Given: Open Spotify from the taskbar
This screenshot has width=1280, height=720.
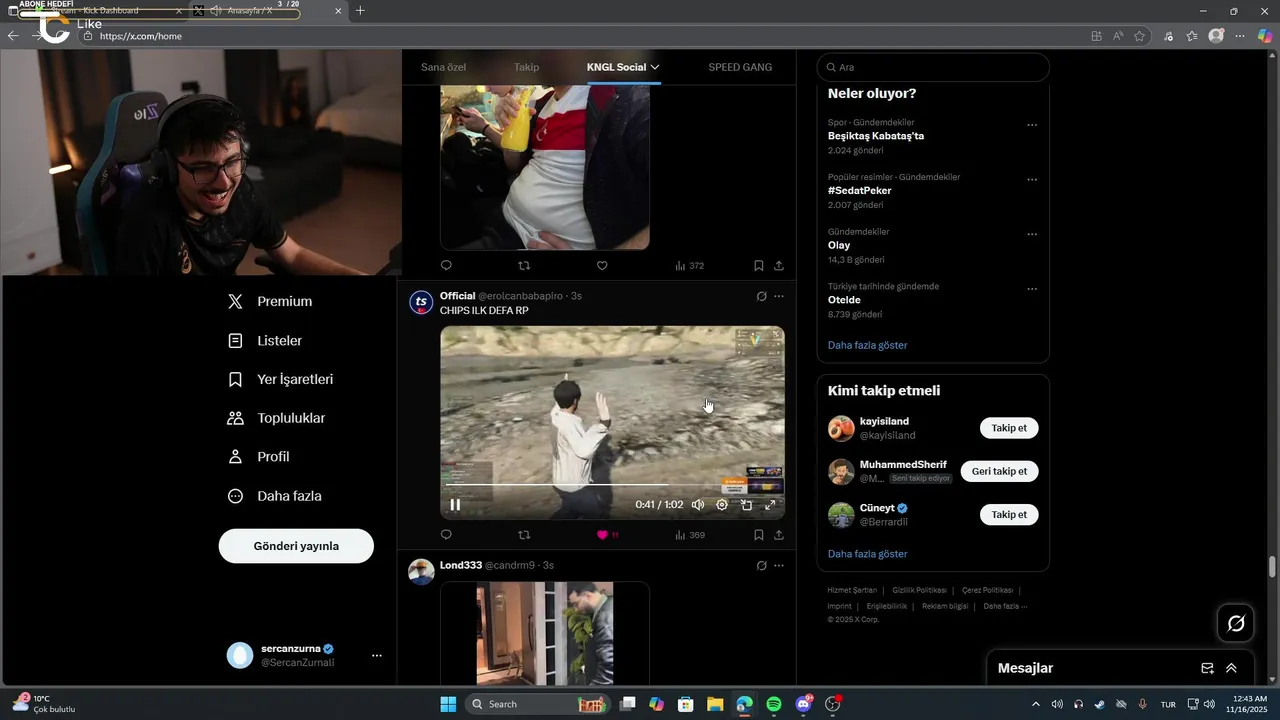Looking at the screenshot, I should click(774, 704).
